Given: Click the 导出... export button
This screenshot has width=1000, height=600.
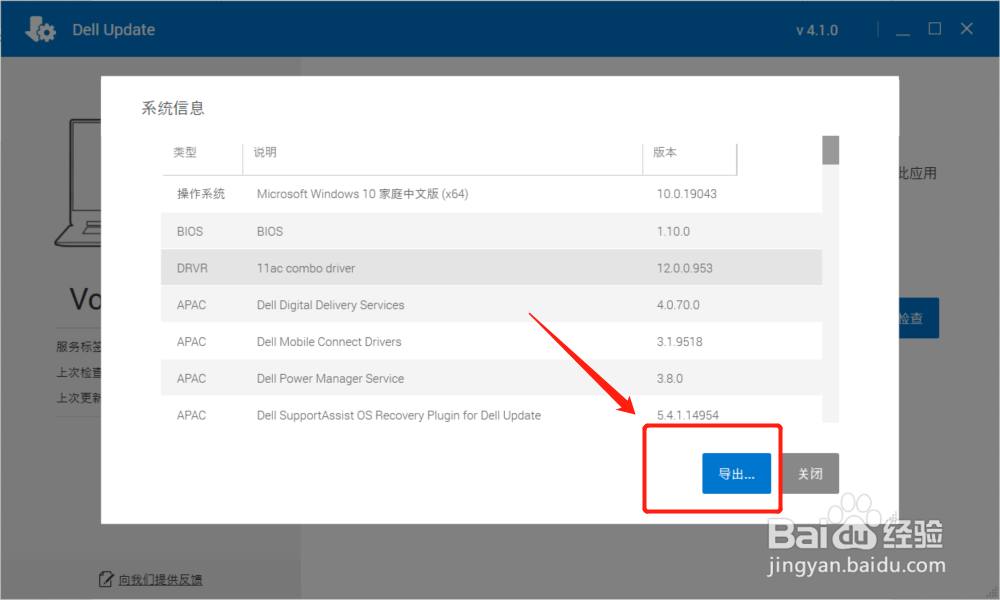Looking at the screenshot, I should click(737, 473).
